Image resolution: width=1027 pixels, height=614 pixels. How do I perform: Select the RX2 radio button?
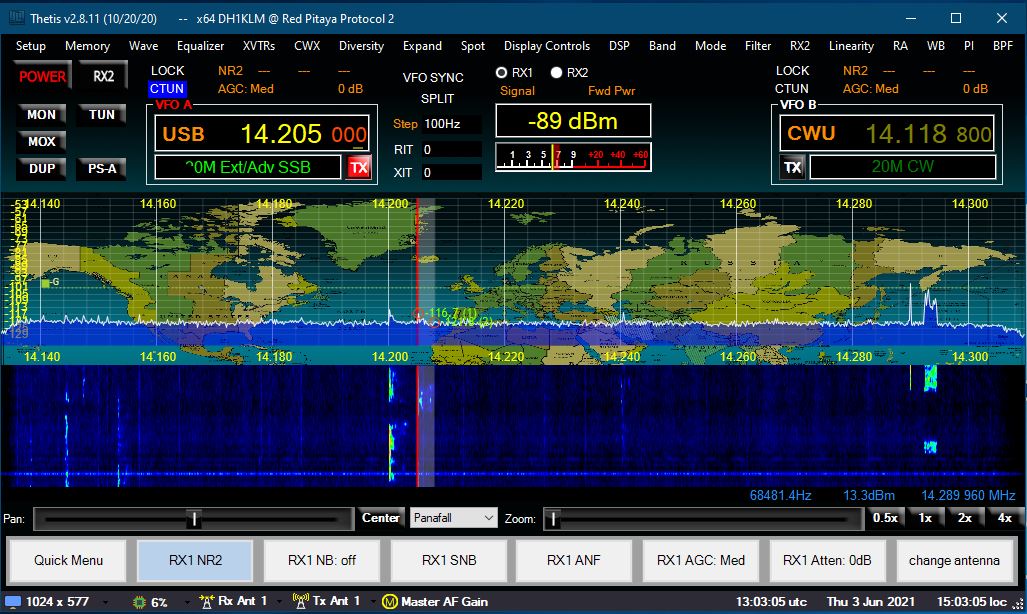click(557, 73)
